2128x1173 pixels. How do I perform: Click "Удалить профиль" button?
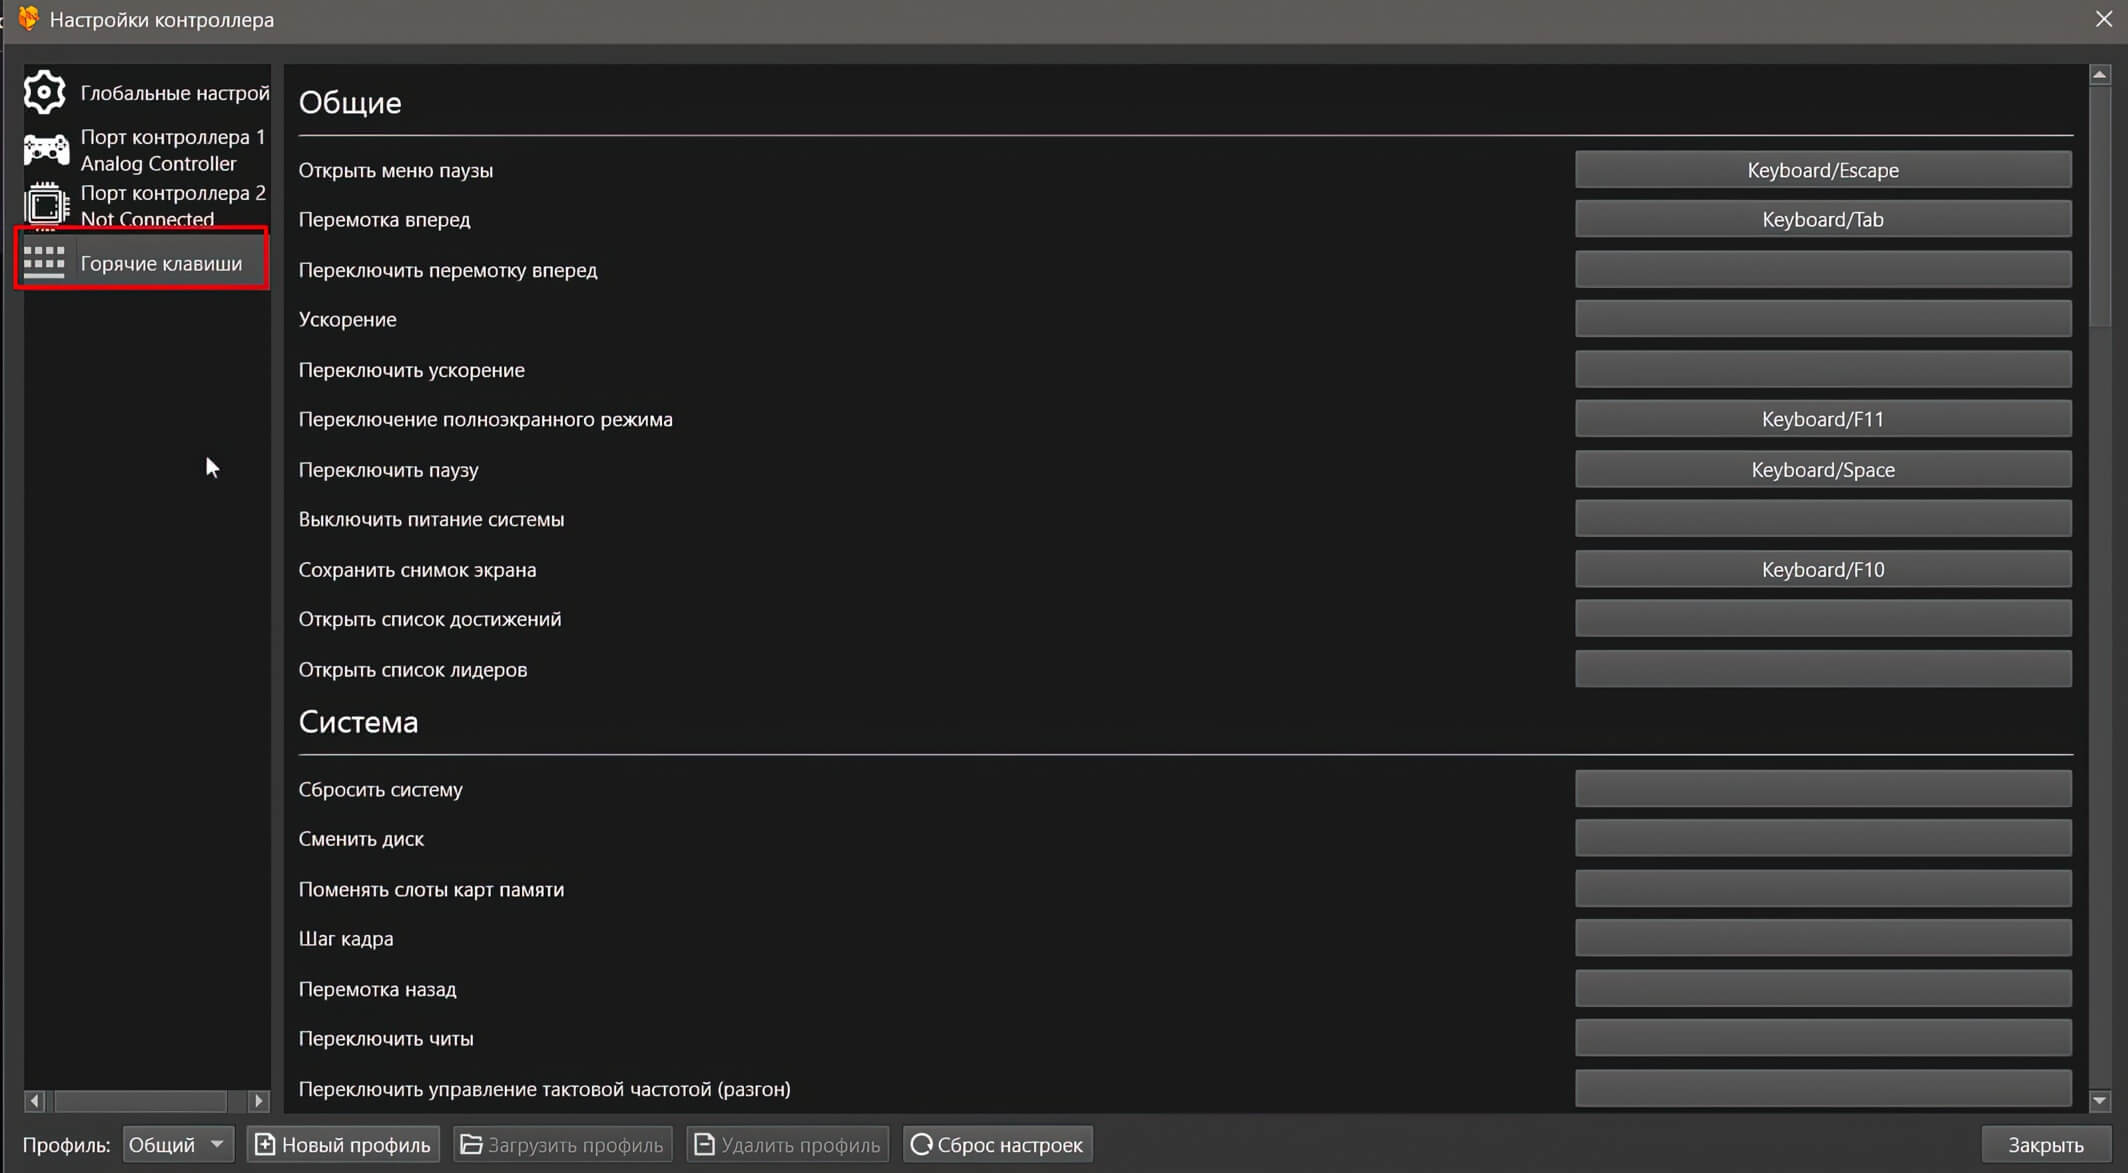788,1144
